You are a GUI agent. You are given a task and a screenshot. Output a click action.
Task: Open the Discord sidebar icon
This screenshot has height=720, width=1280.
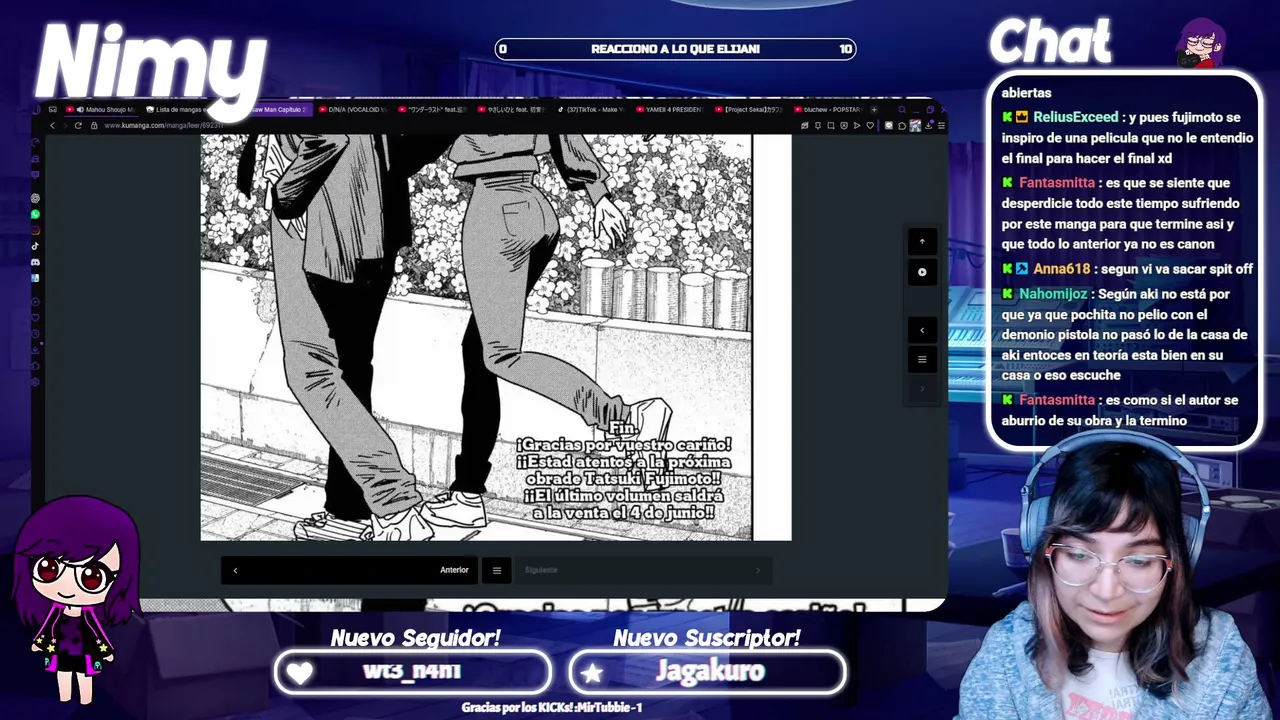pyautogui.click(x=35, y=262)
